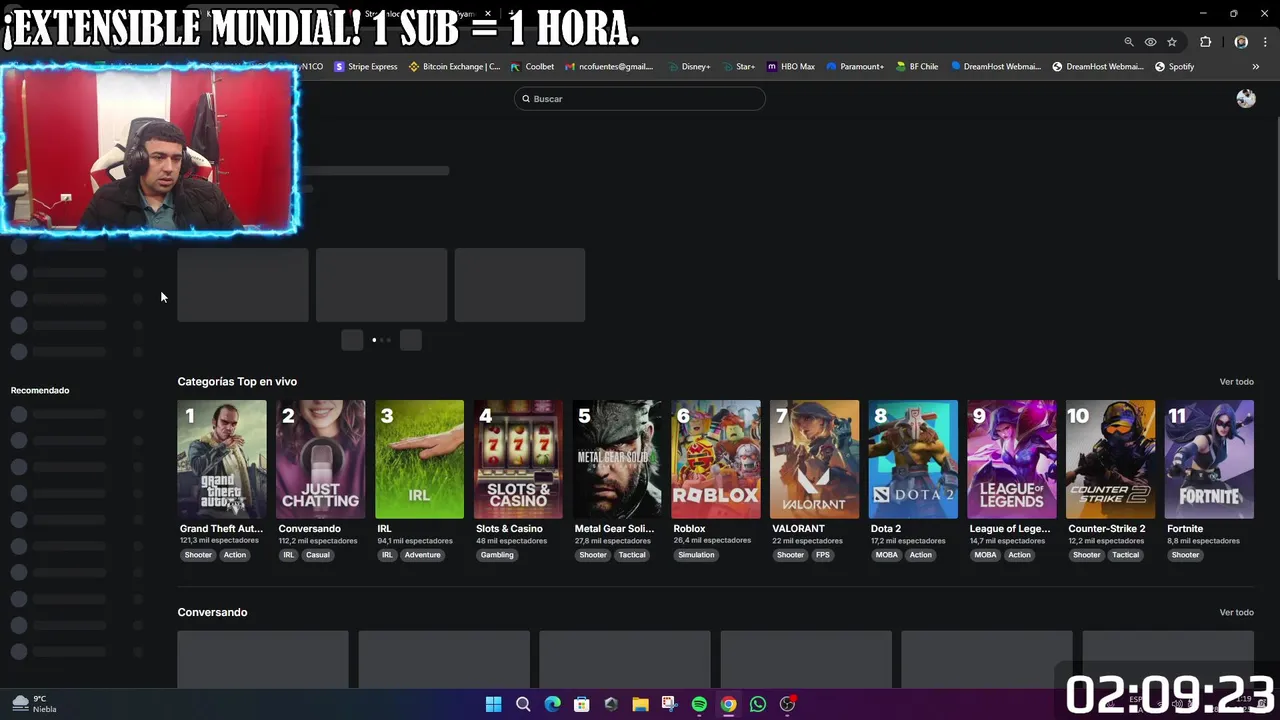Image resolution: width=1280 pixels, height=720 pixels.
Task: Go to next slide in the featured carousel
Action: click(x=411, y=340)
